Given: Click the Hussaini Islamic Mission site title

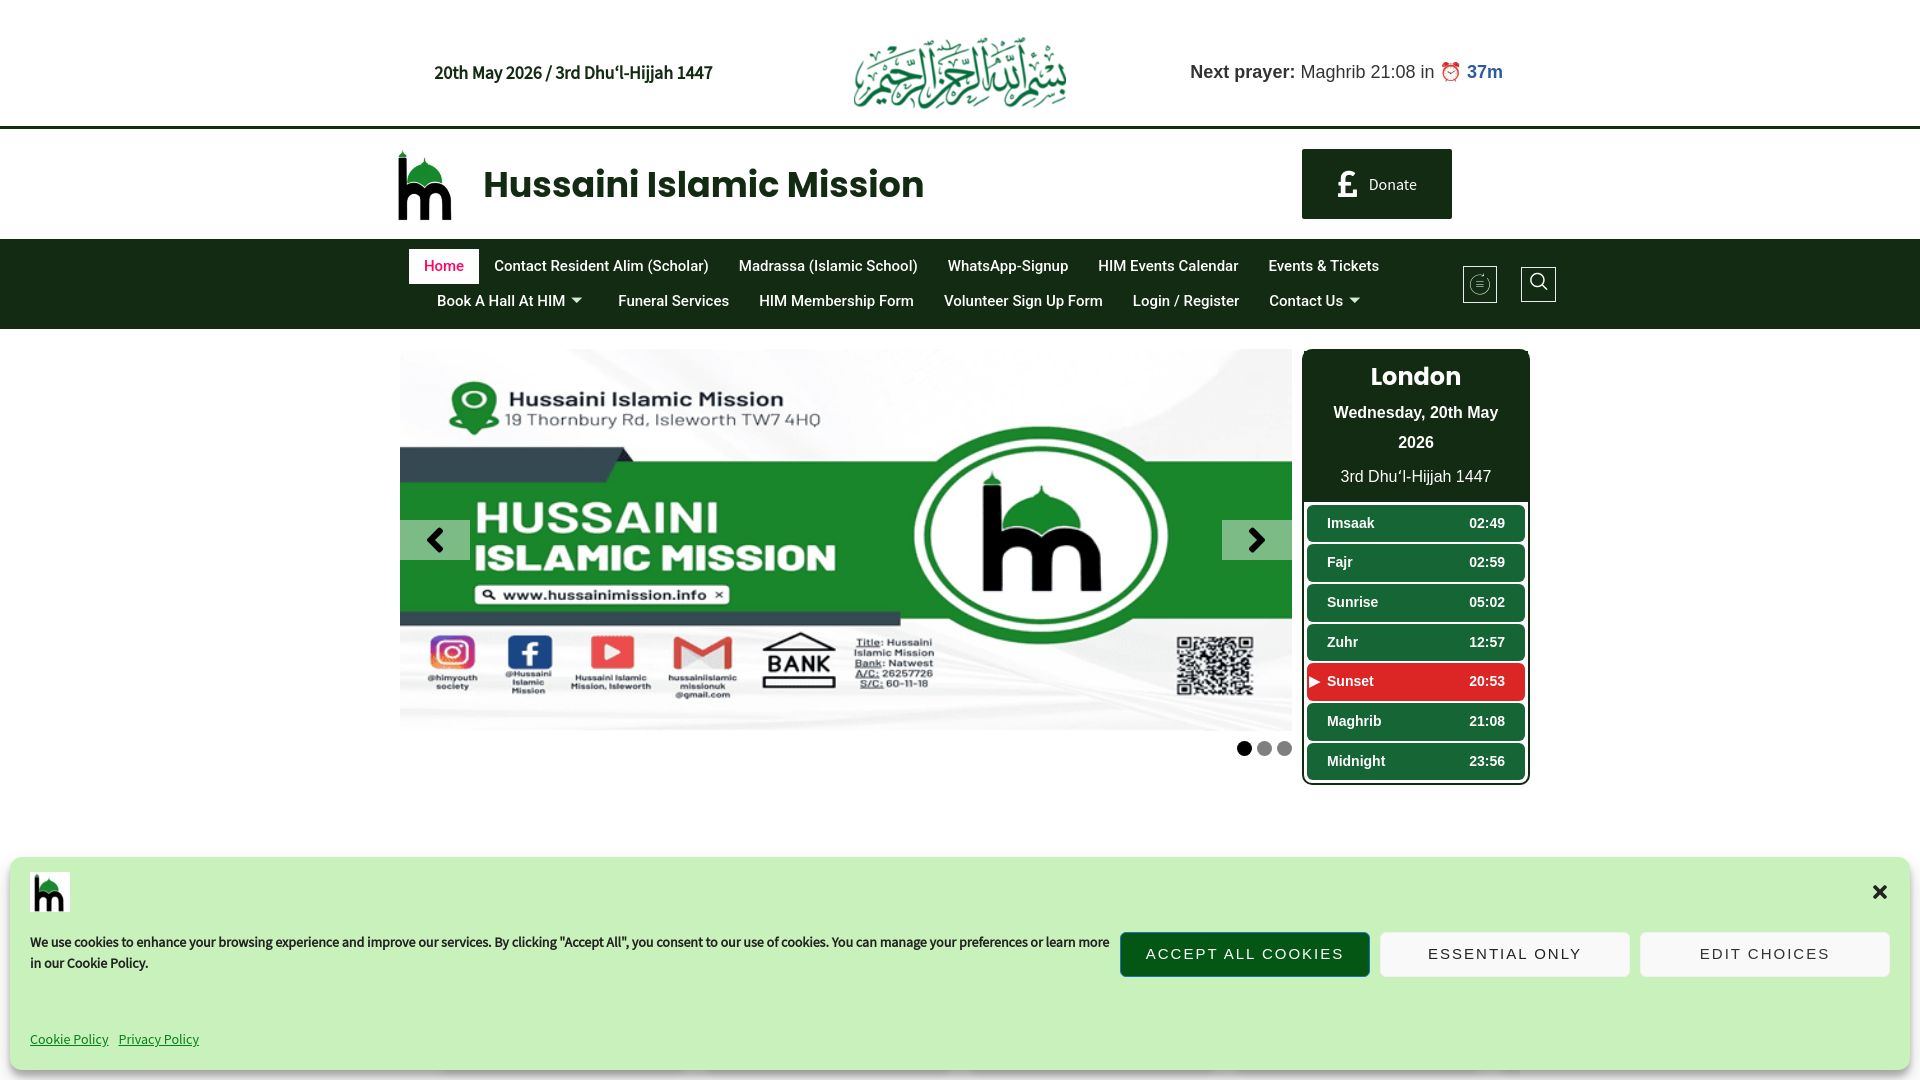Looking at the screenshot, I should [x=703, y=185].
